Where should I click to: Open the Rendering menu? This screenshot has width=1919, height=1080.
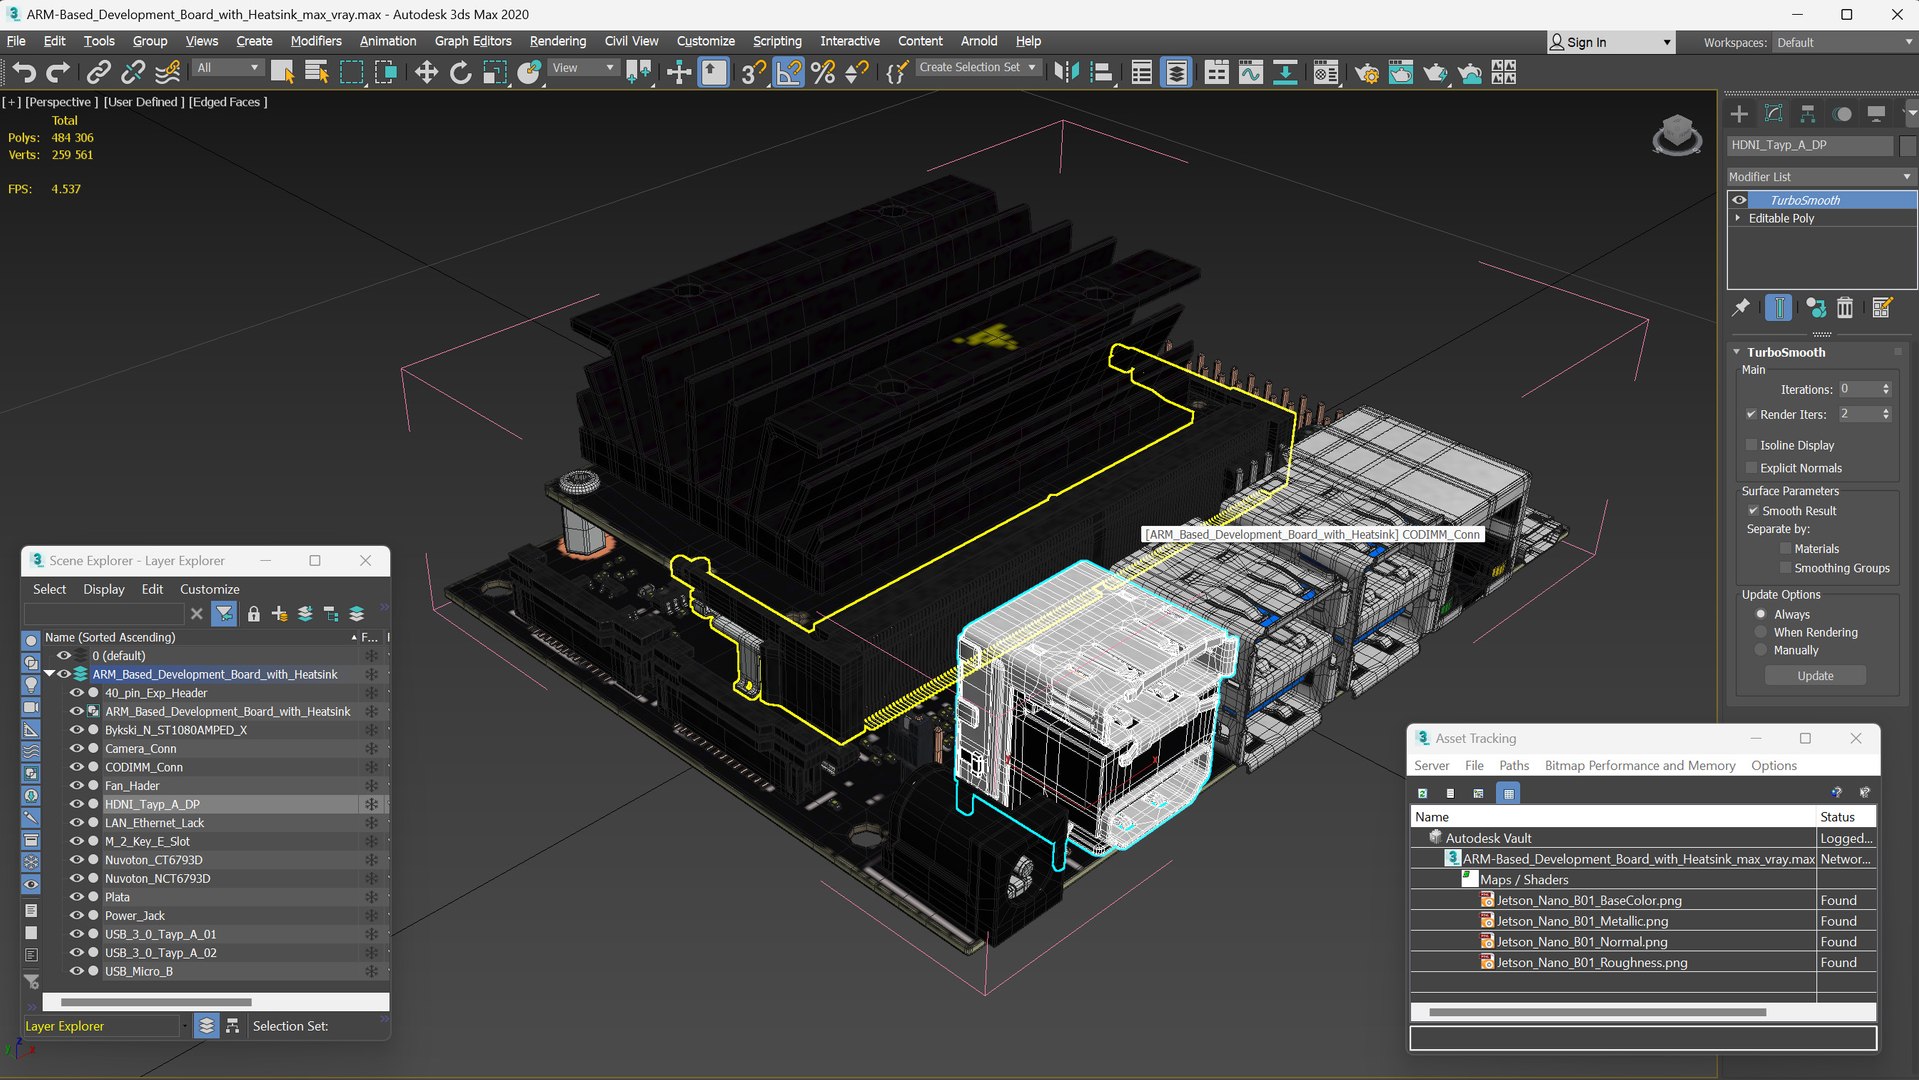pos(557,41)
